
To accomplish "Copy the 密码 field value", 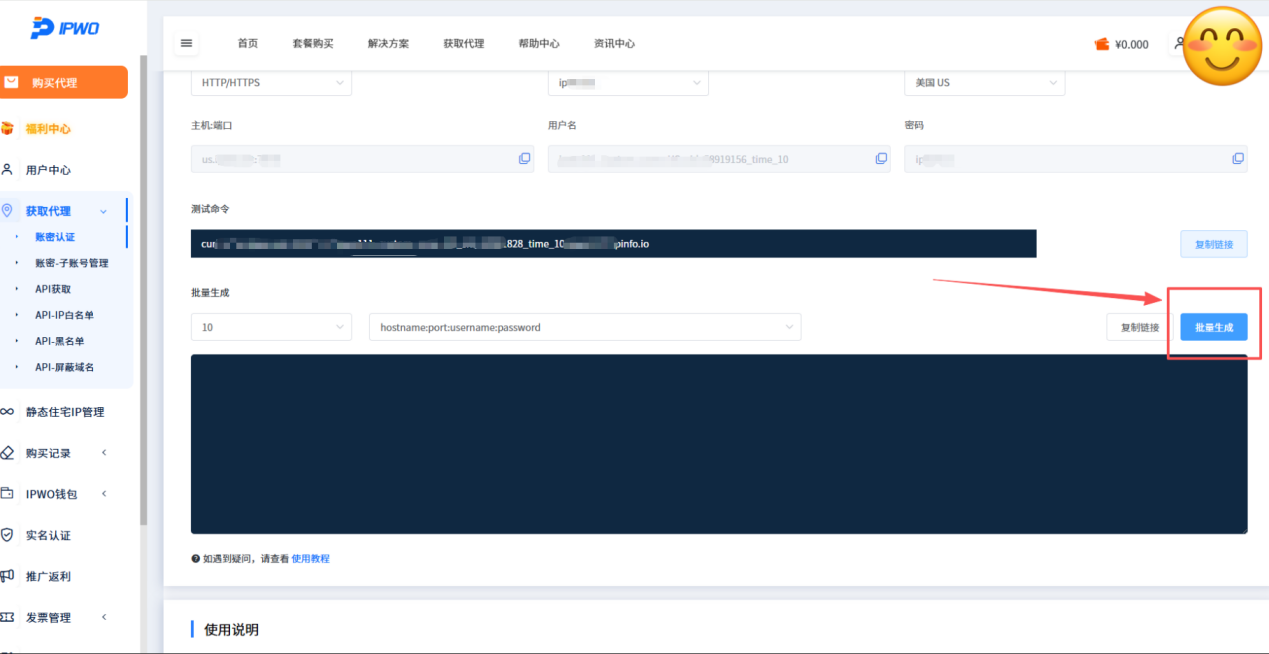I will pos(1238,159).
